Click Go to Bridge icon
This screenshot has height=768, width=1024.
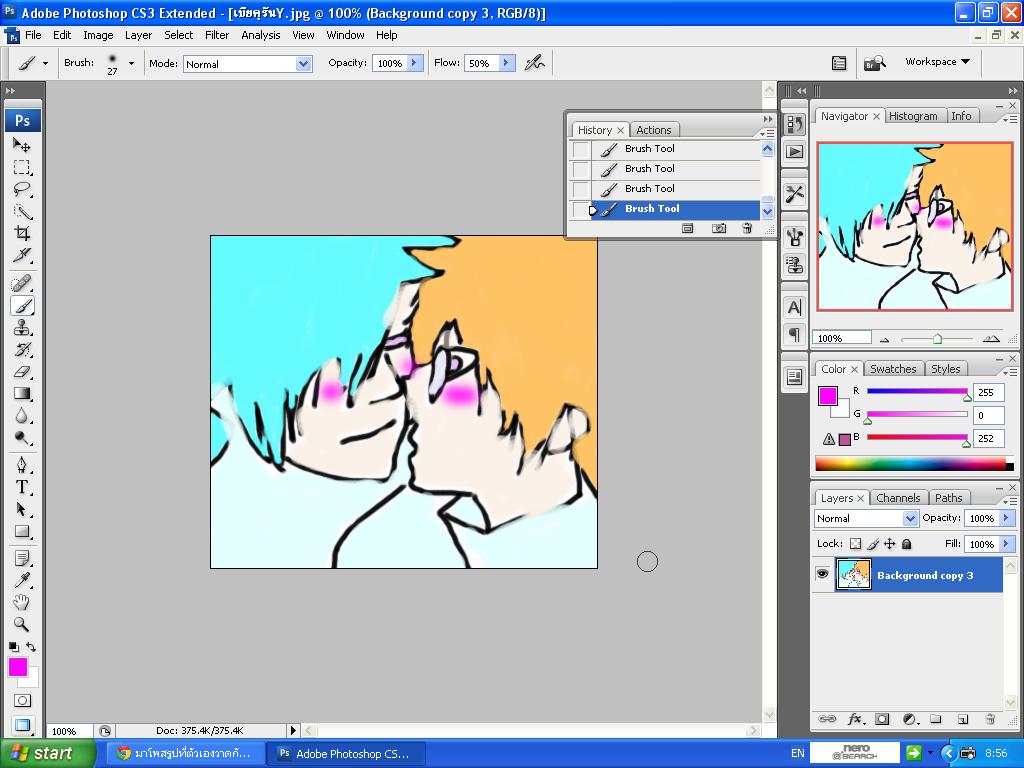[874, 63]
